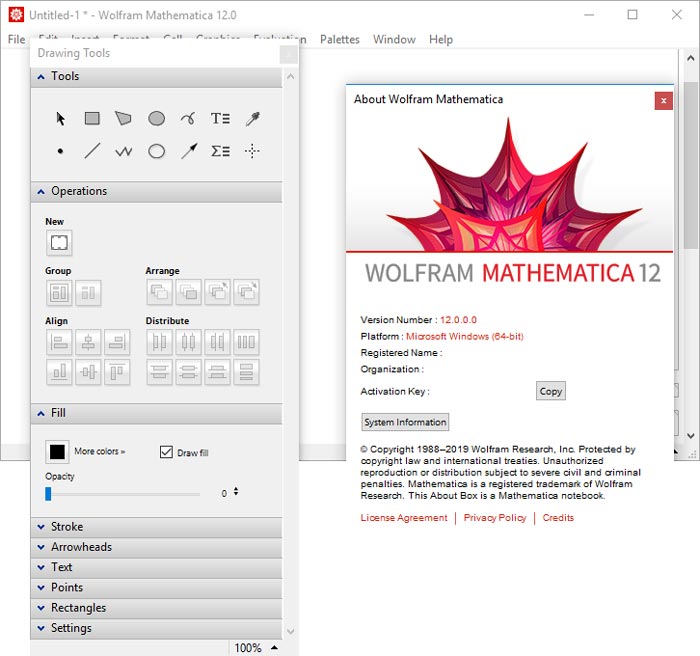Open the Privacy Policy link
Screen dimensions: 700x656
(495, 518)
